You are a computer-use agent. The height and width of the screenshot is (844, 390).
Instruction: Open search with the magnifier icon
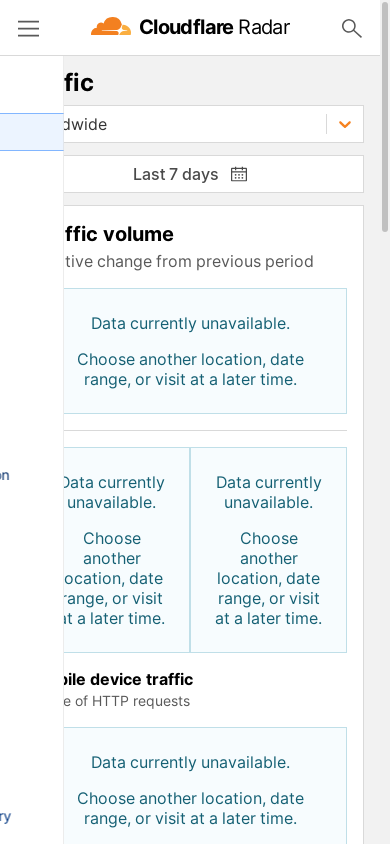(352, 28)
